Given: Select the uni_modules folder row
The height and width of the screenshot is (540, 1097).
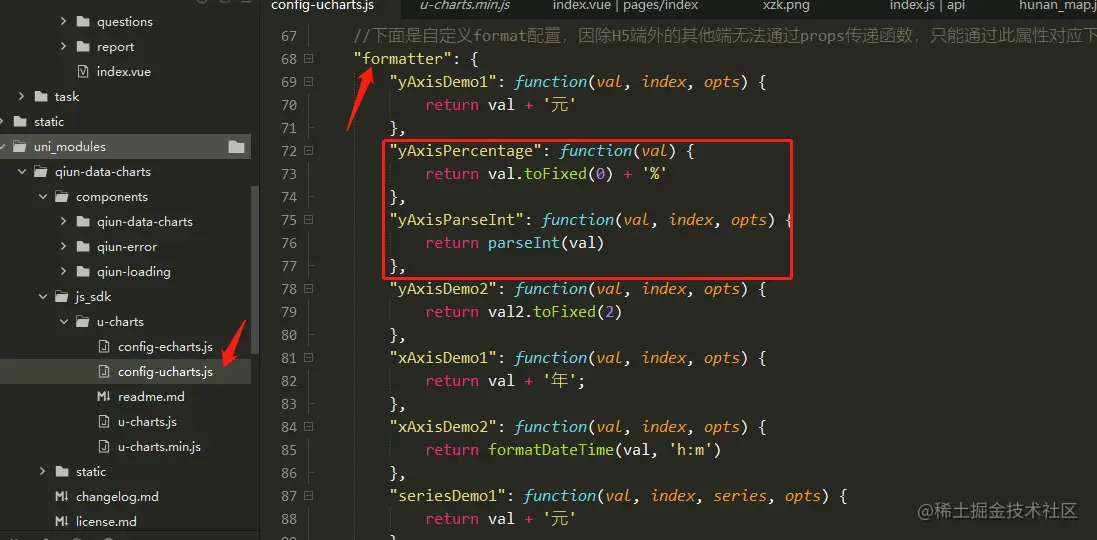Looking at the screenshot, I should point(126,147).
